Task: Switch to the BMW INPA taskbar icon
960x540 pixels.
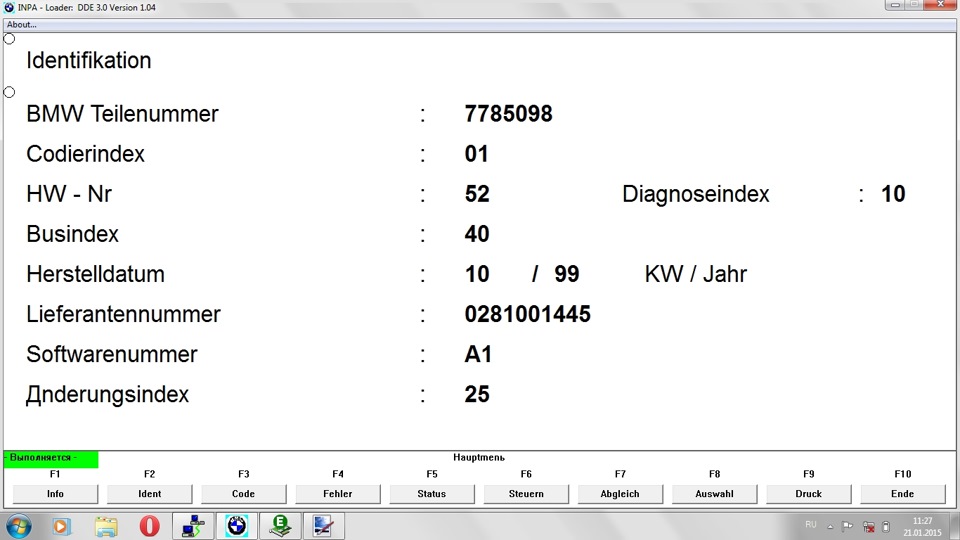Action: (237, 526)
